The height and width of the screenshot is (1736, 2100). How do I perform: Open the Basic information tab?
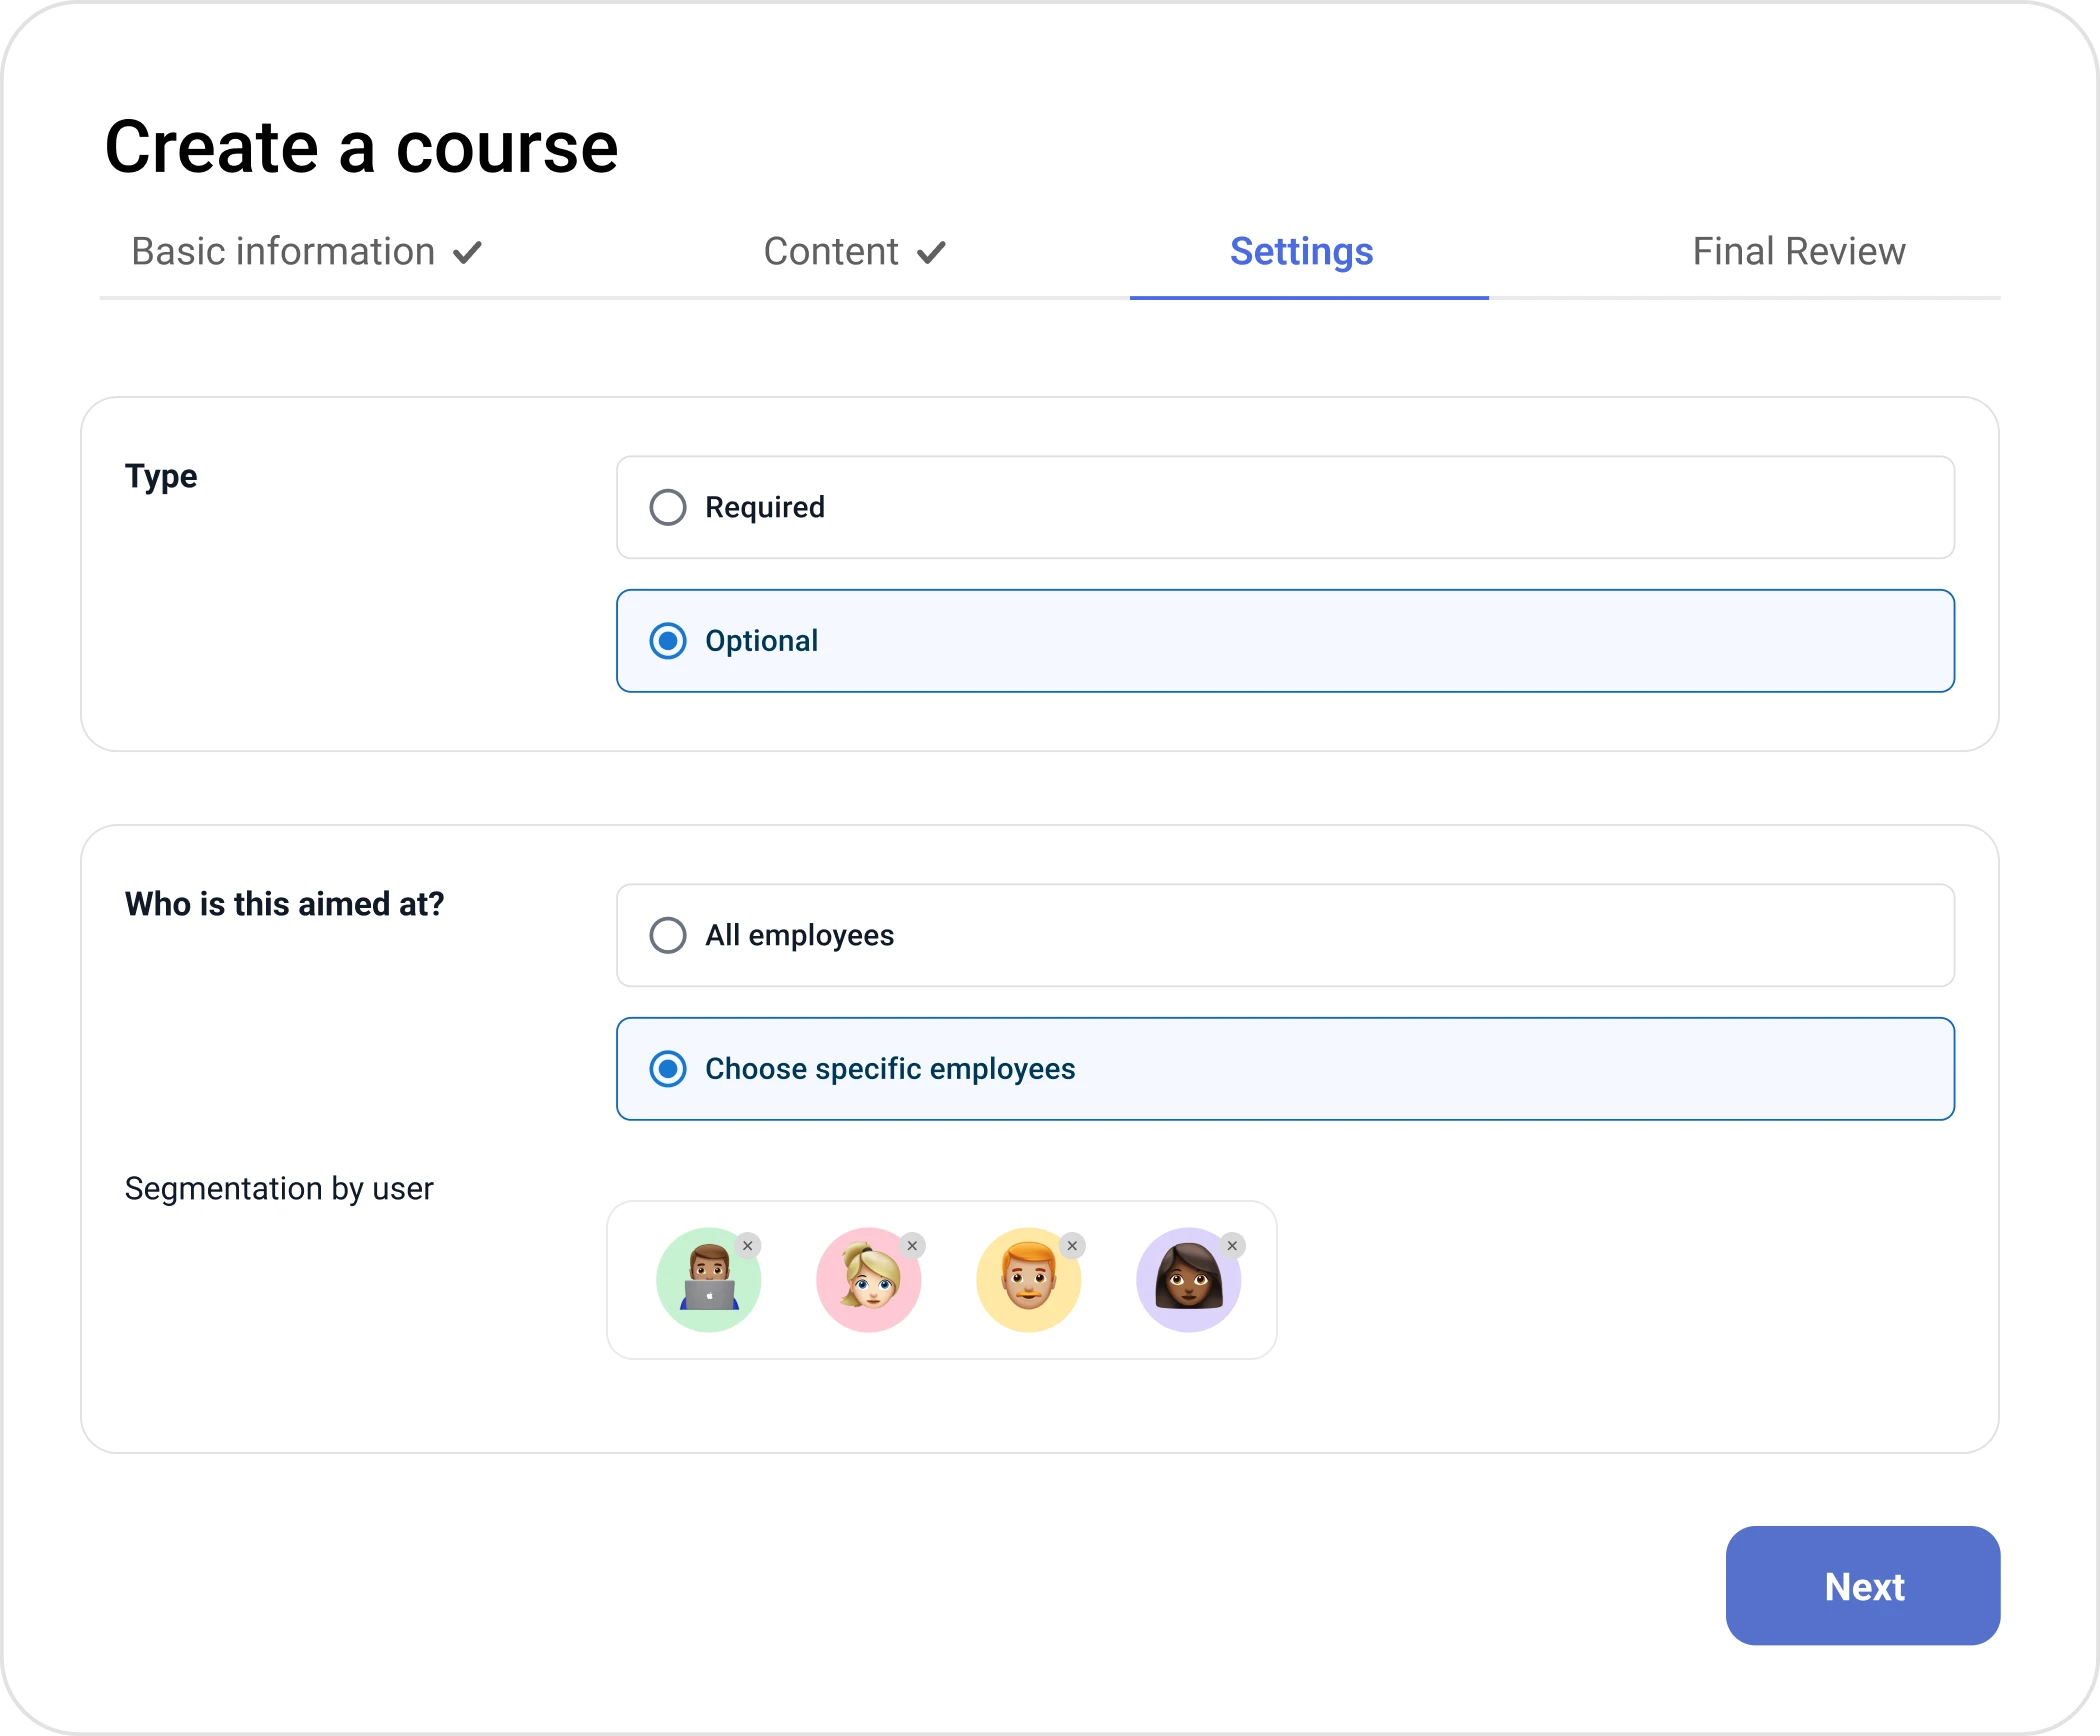pyautogui.click(x=307, y=252)
